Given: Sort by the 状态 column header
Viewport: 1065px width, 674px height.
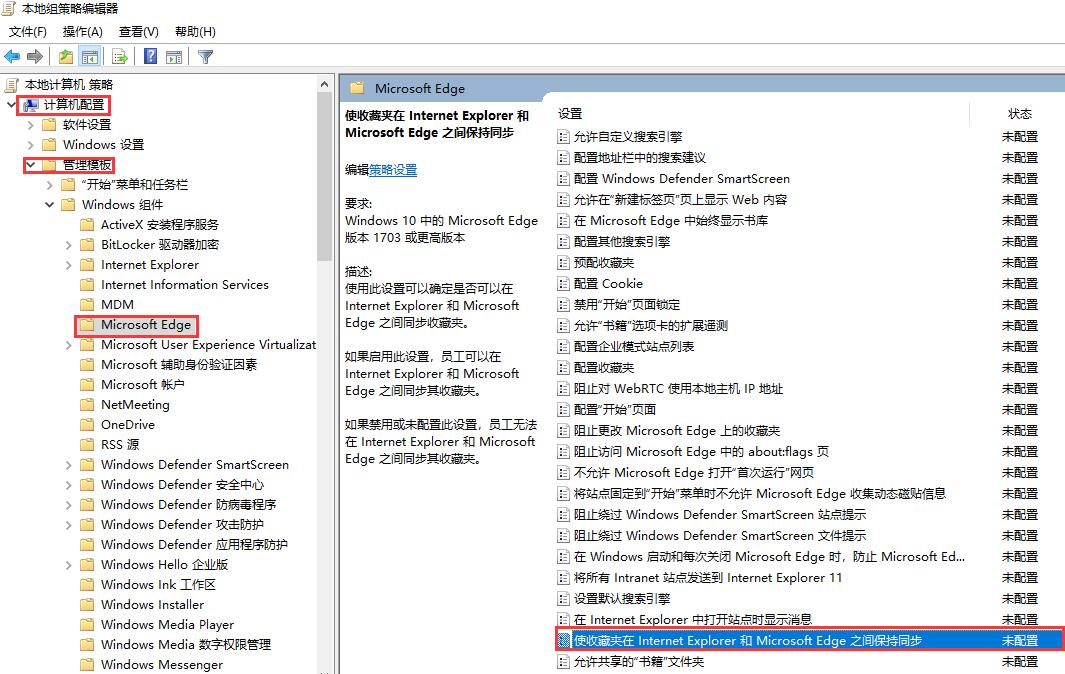Looking at the screenshot, I should coord(1019,113).
